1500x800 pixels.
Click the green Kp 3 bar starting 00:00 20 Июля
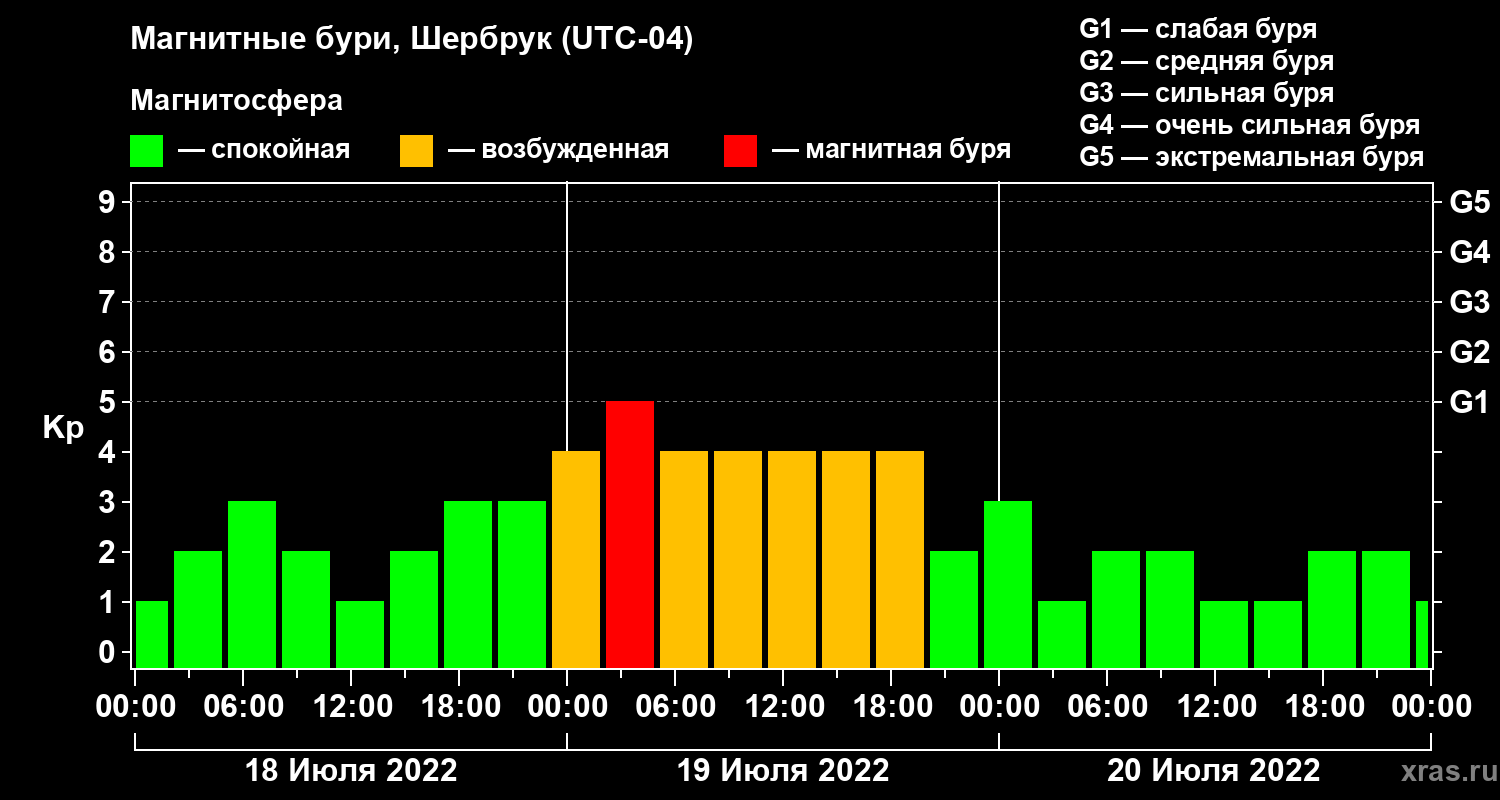[x=1008, y=584]
